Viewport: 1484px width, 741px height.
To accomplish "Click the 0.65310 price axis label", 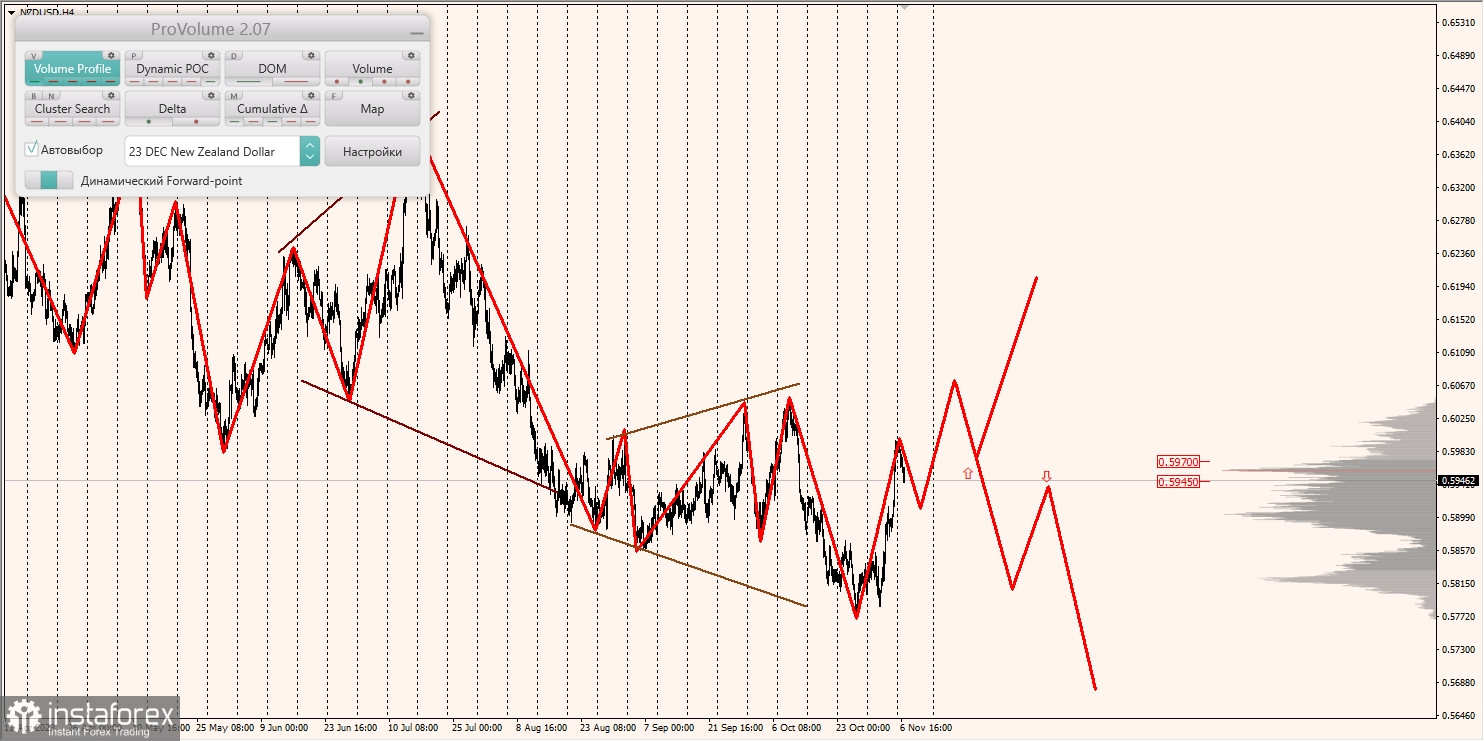I will [1456, 22].
